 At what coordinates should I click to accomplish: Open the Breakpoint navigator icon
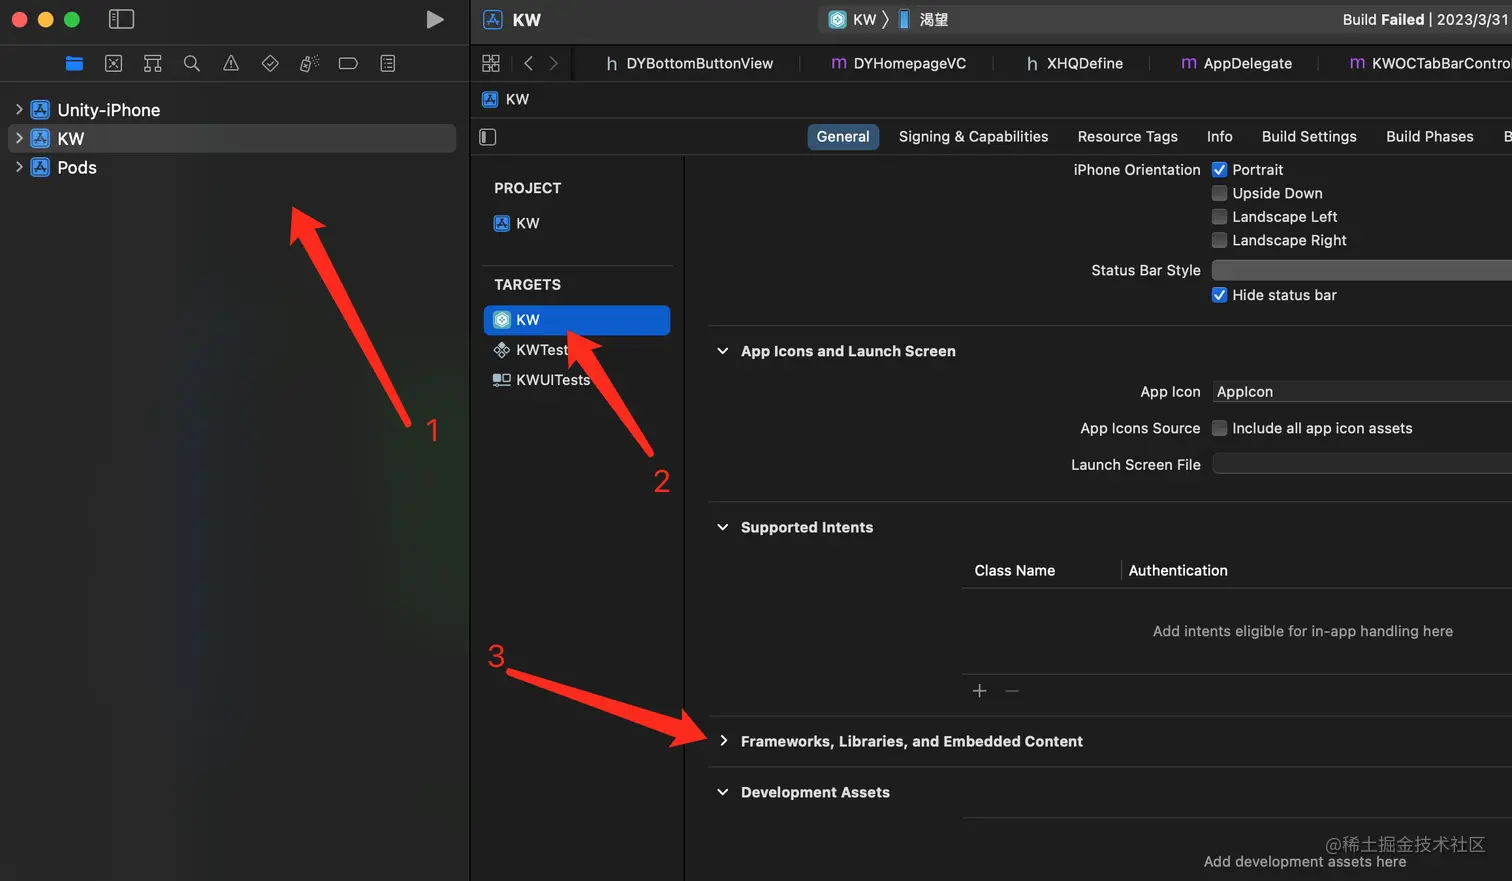tap(348, 63)
